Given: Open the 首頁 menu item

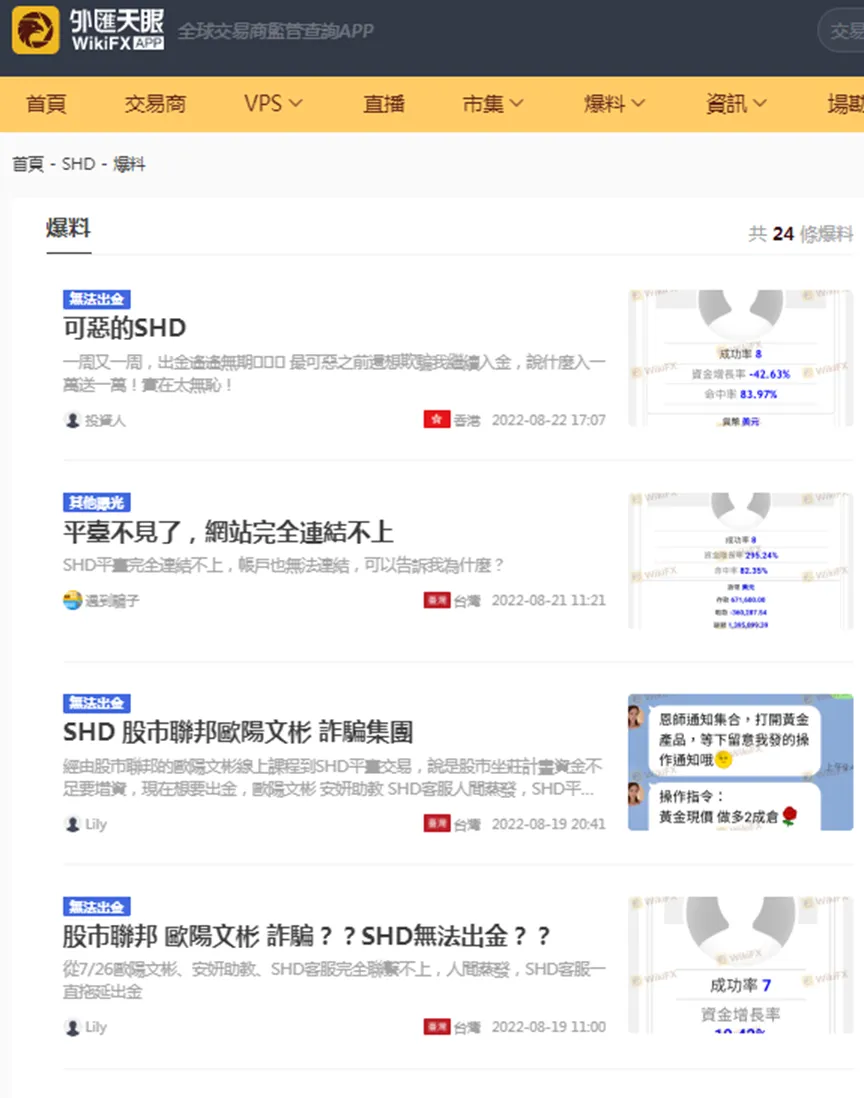Looking at the screenshot, I should coord(46,104).
